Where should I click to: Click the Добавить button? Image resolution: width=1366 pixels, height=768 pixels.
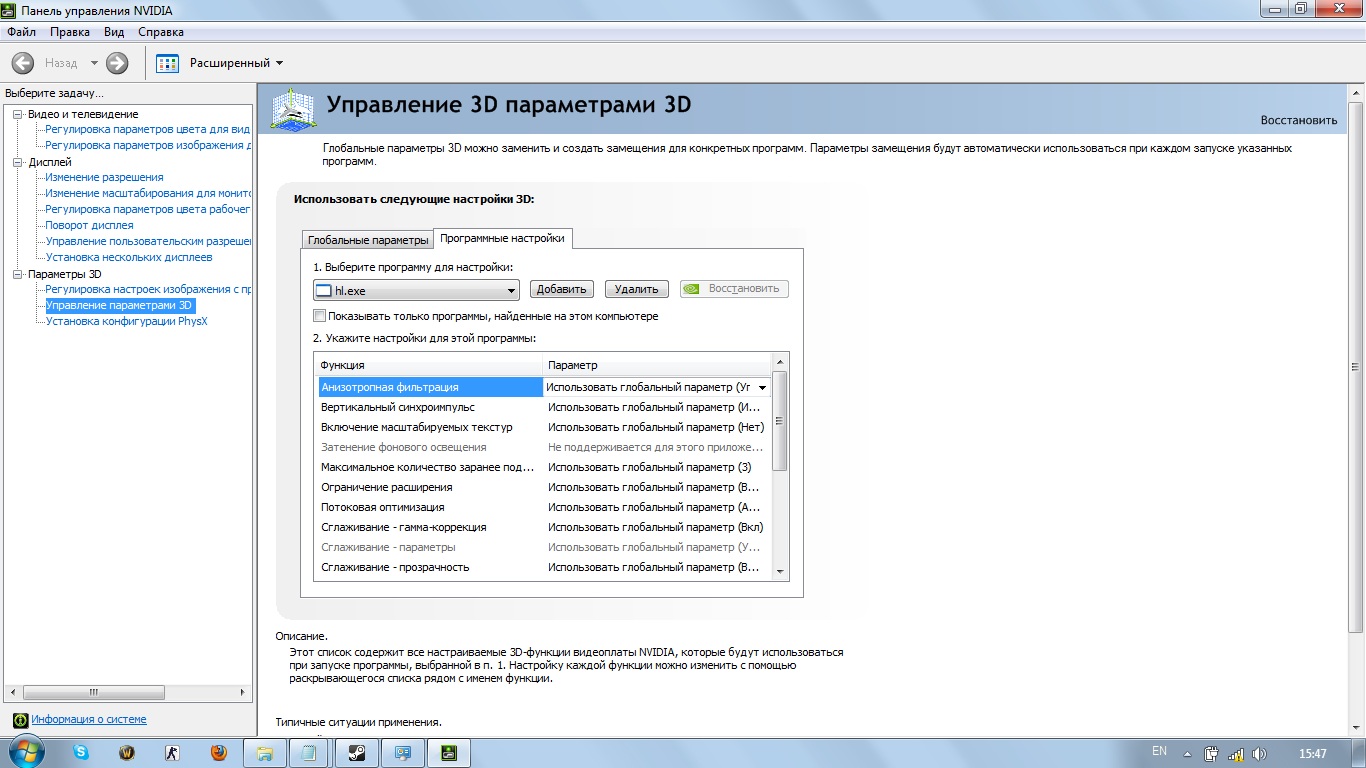tap(561, 289)
